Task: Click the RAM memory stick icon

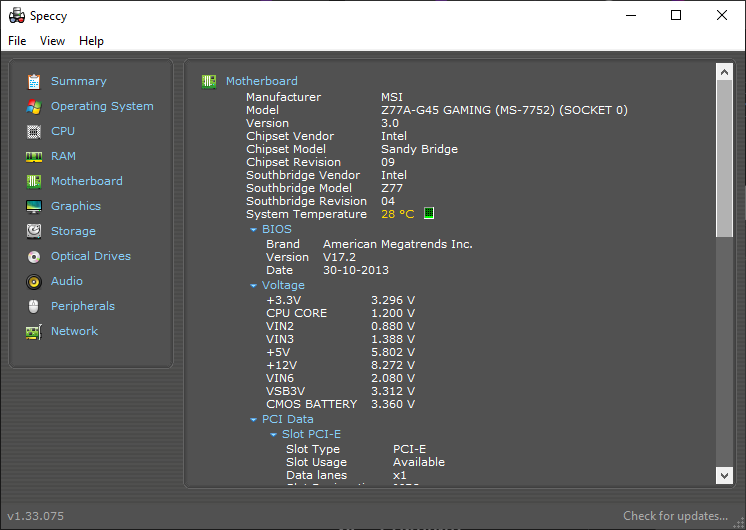Action: (34, 157)
